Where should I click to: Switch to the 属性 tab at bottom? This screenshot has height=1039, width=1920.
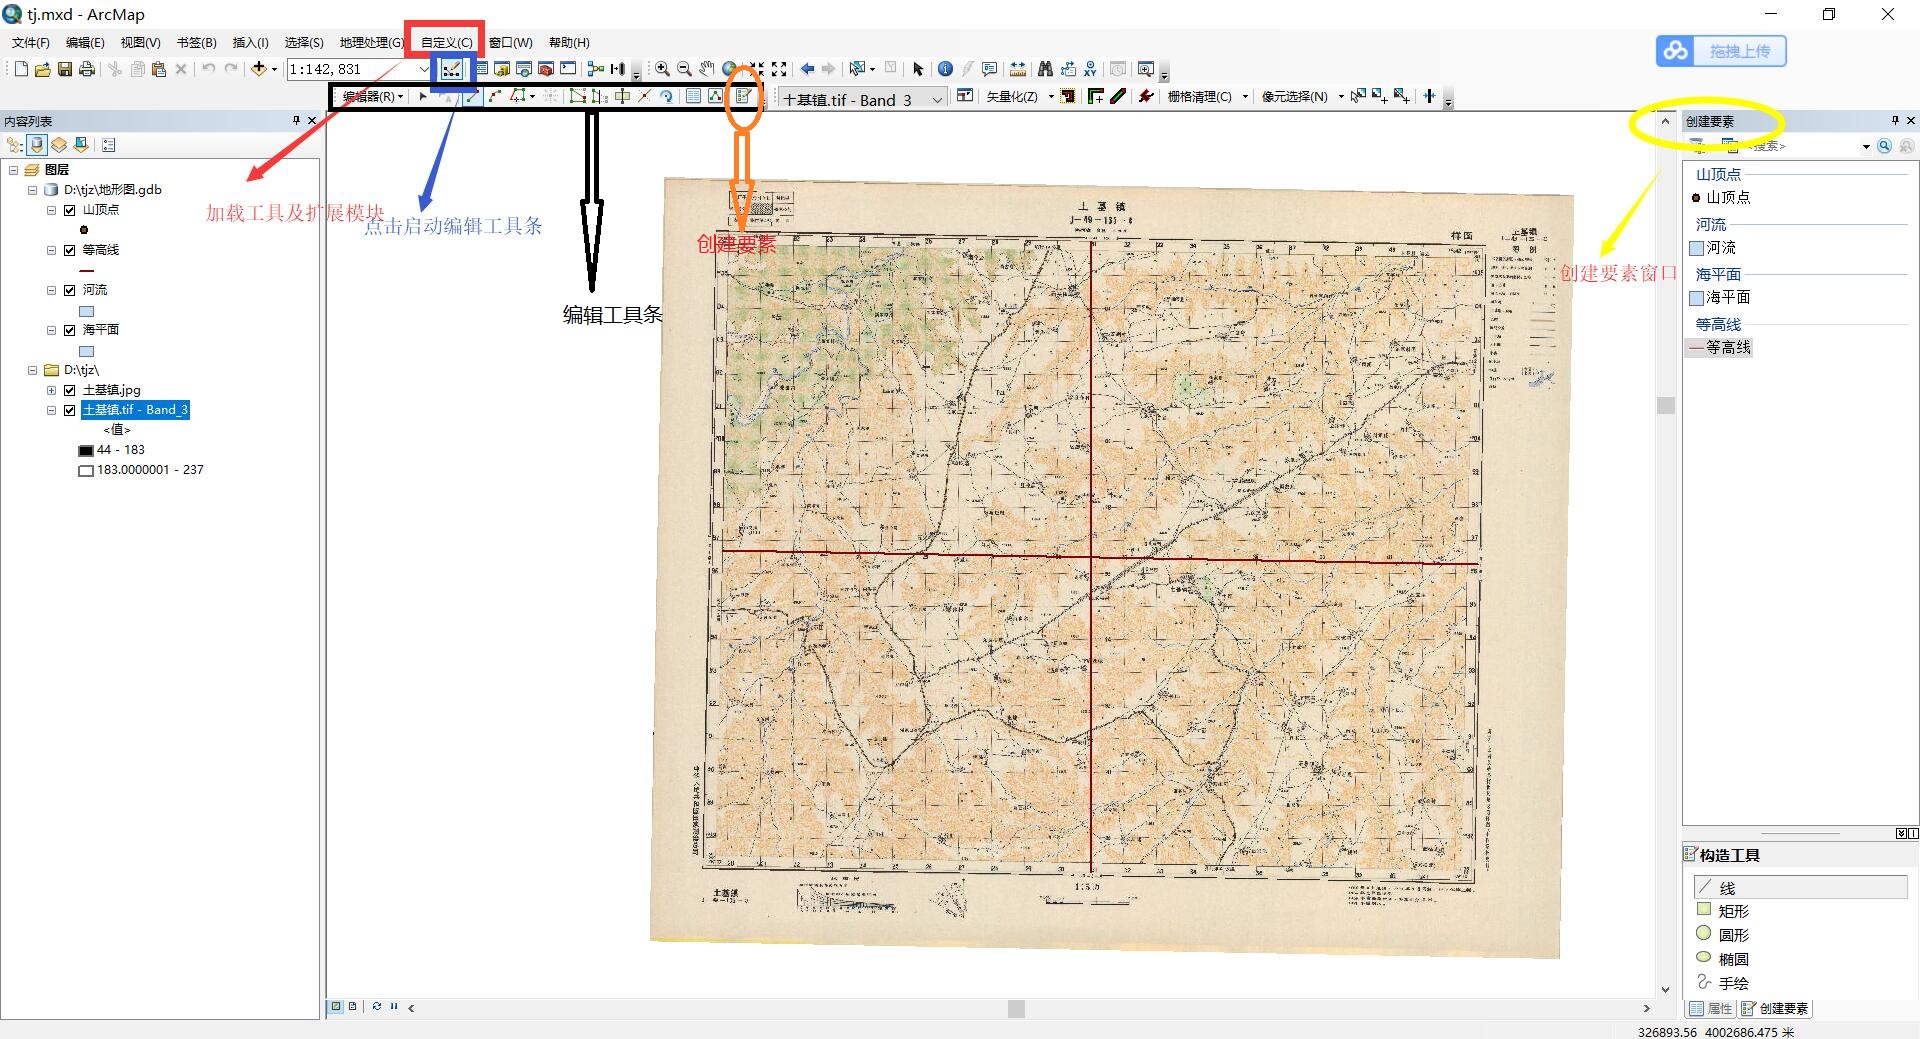[1711, 1008]
